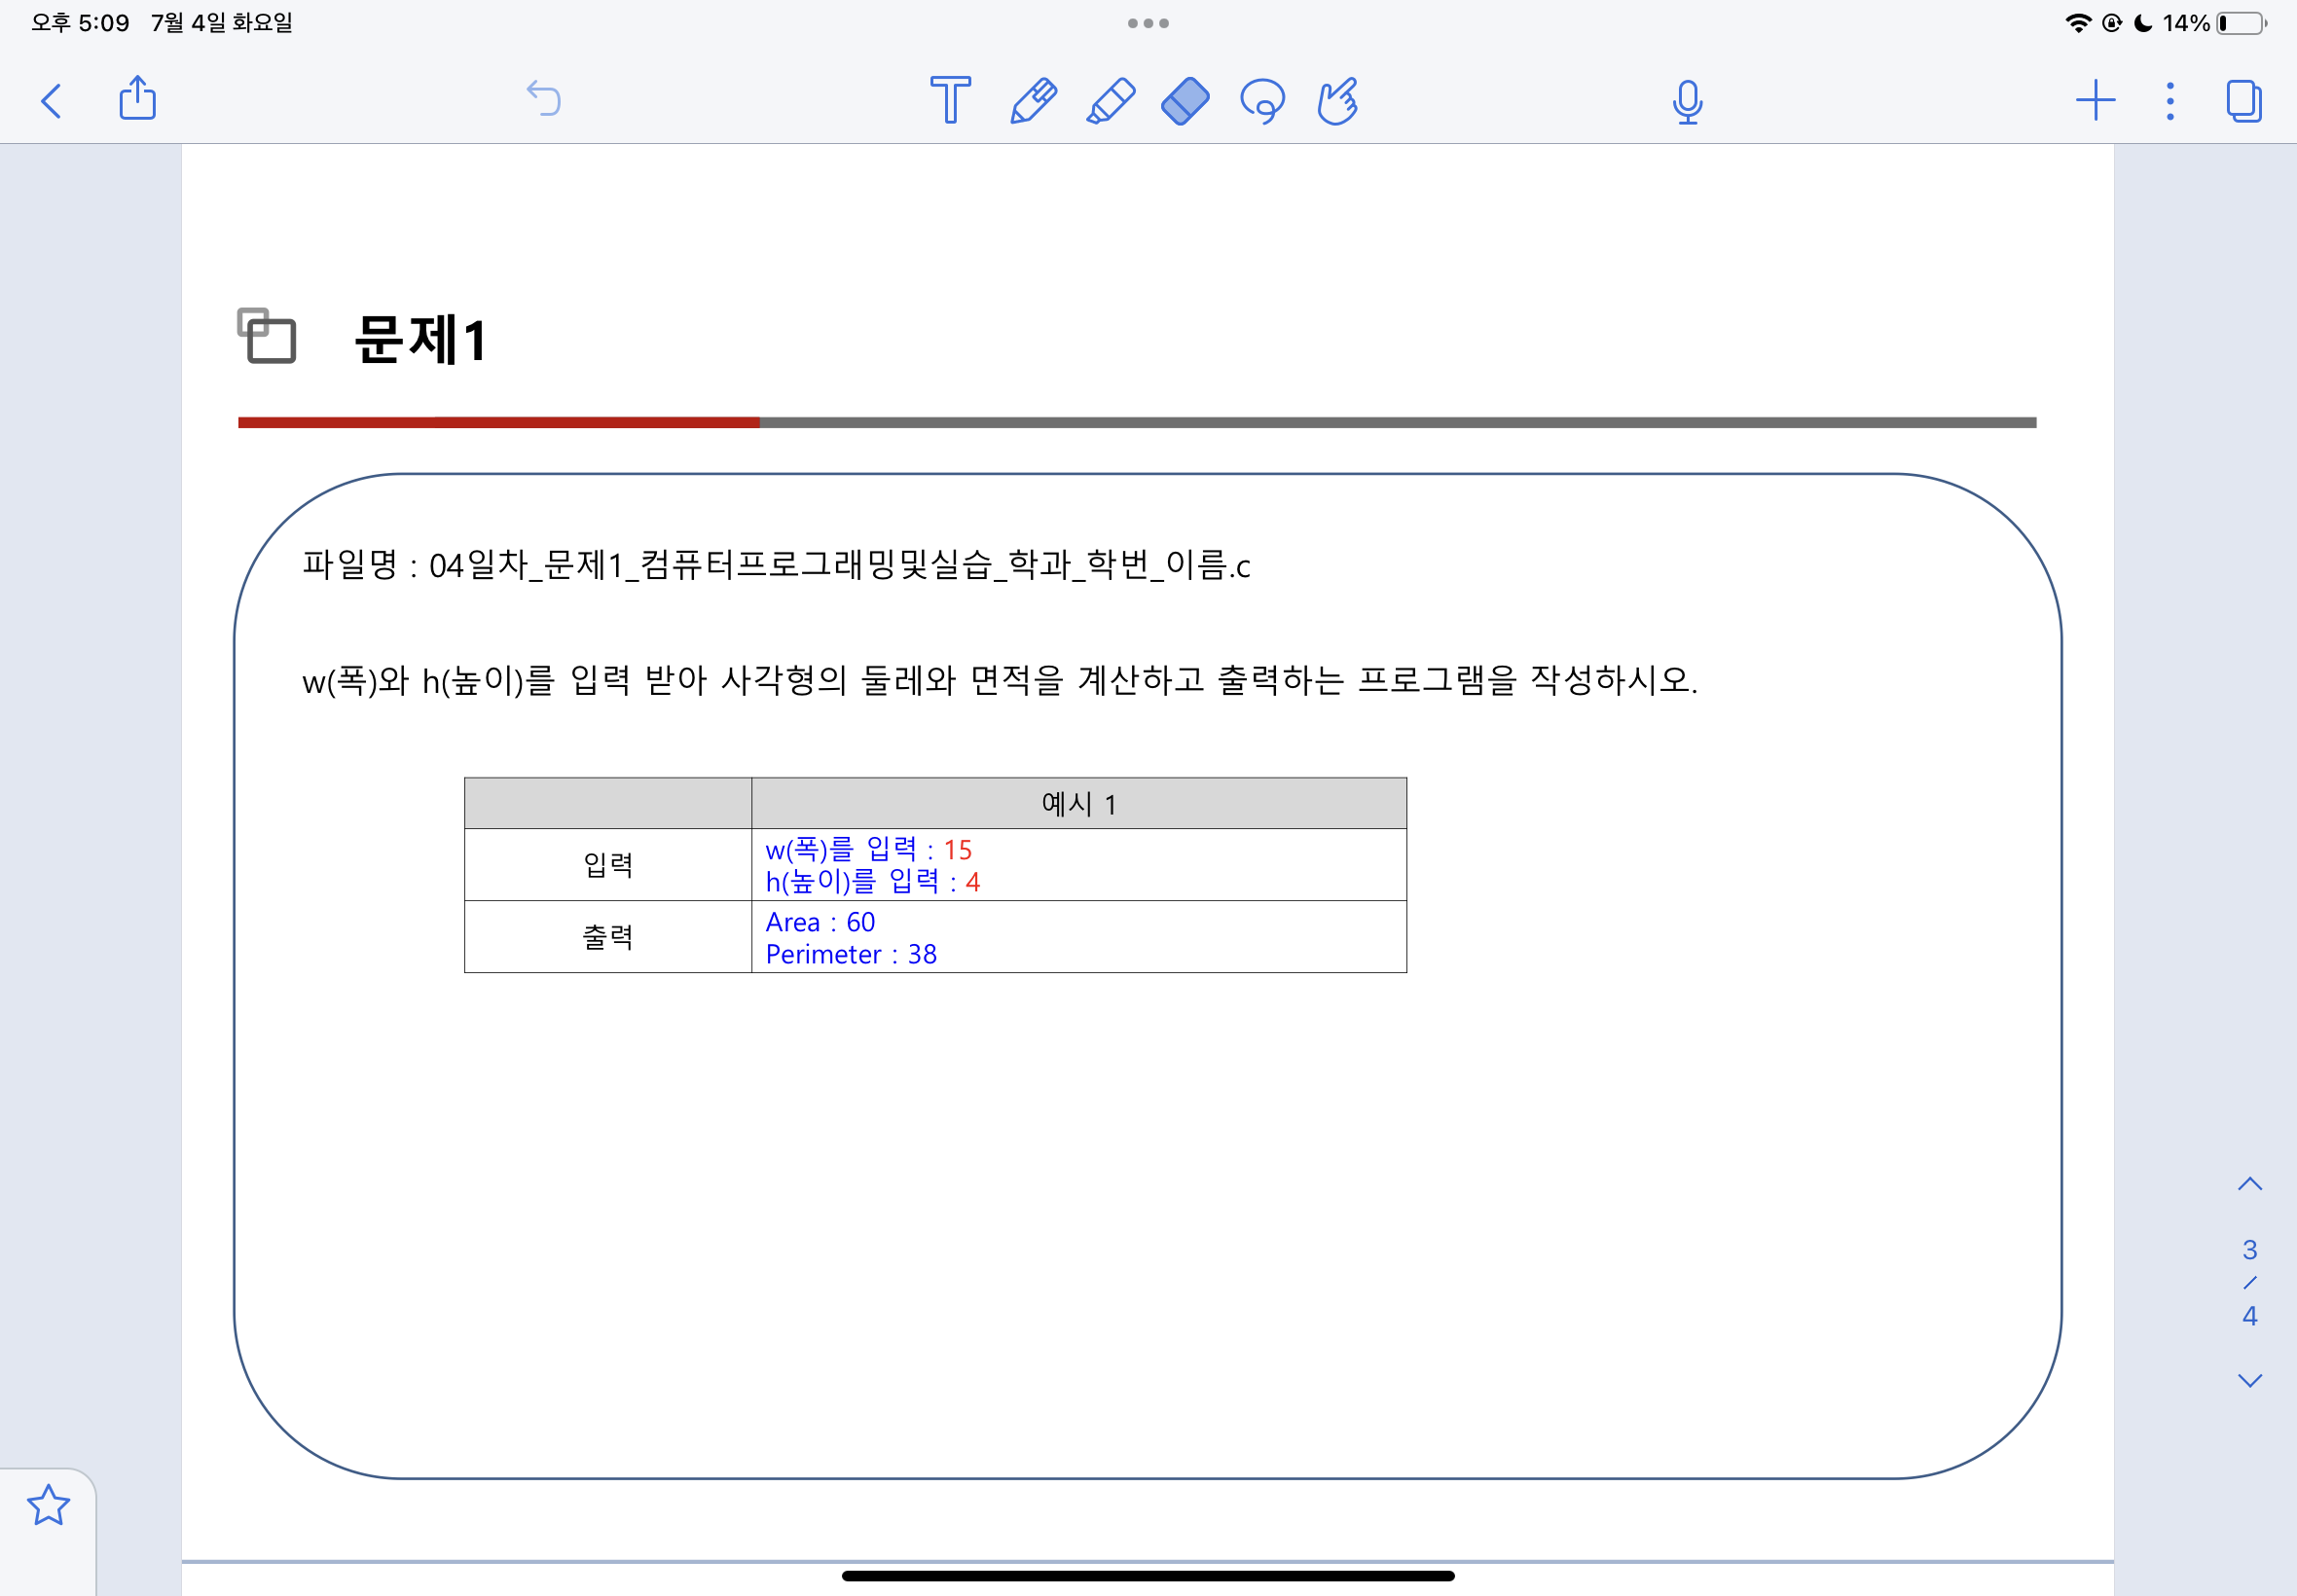The width and height of the screenshot is (2297, 1596).
Task: Tap the battery status indicator
Action: 2240,23
